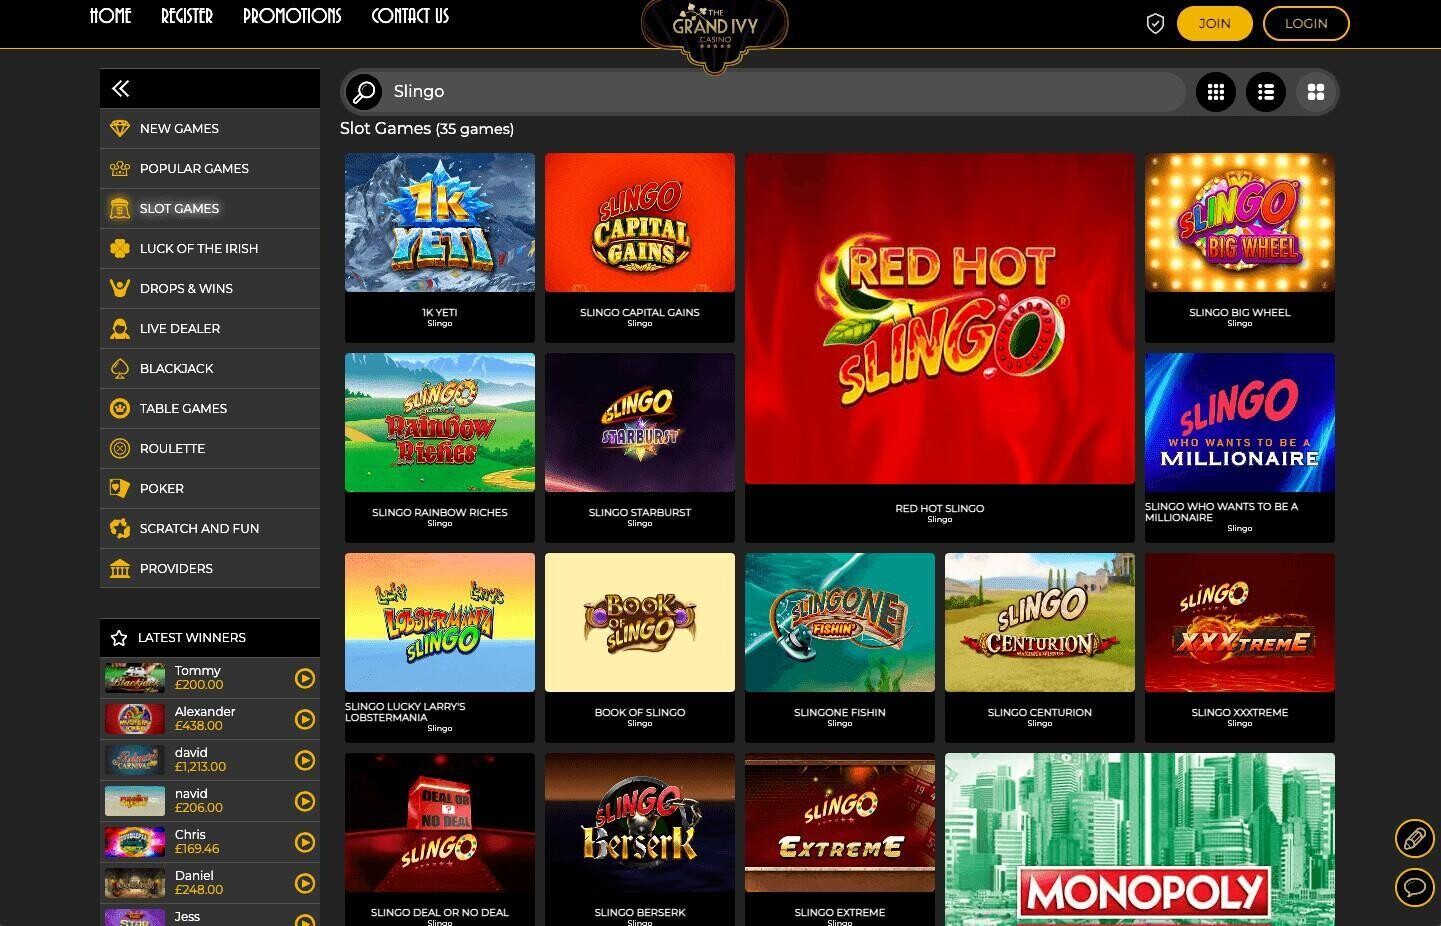Viewport: 1441px width, 926px height.
Task: Play Alexander's winning game arrow
Action: tap(305, 719)
